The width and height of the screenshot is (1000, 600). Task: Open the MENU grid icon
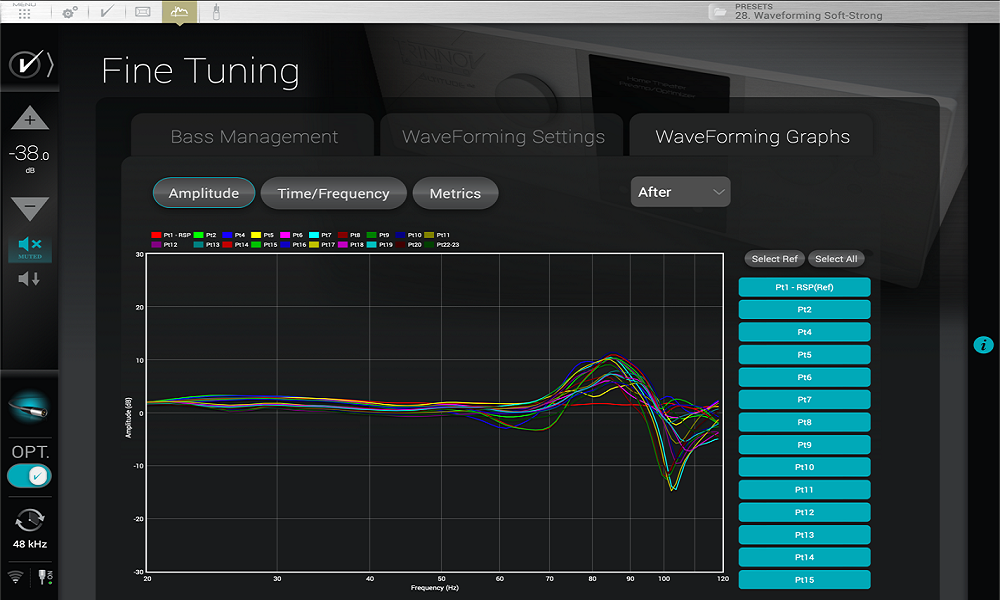pos(24,13)
